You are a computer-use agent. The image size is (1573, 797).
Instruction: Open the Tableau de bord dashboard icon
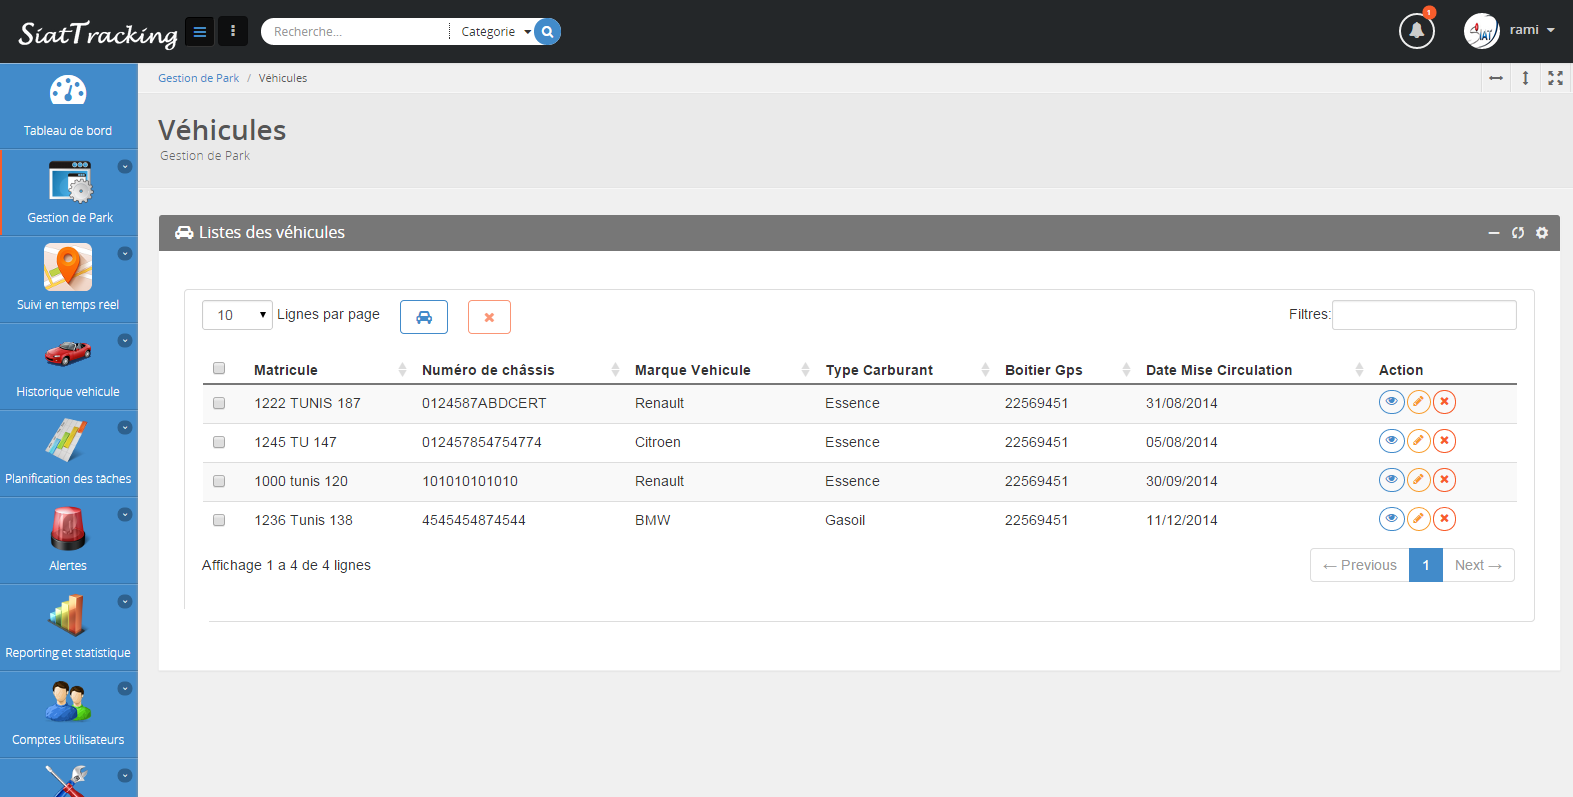[68, 92]
